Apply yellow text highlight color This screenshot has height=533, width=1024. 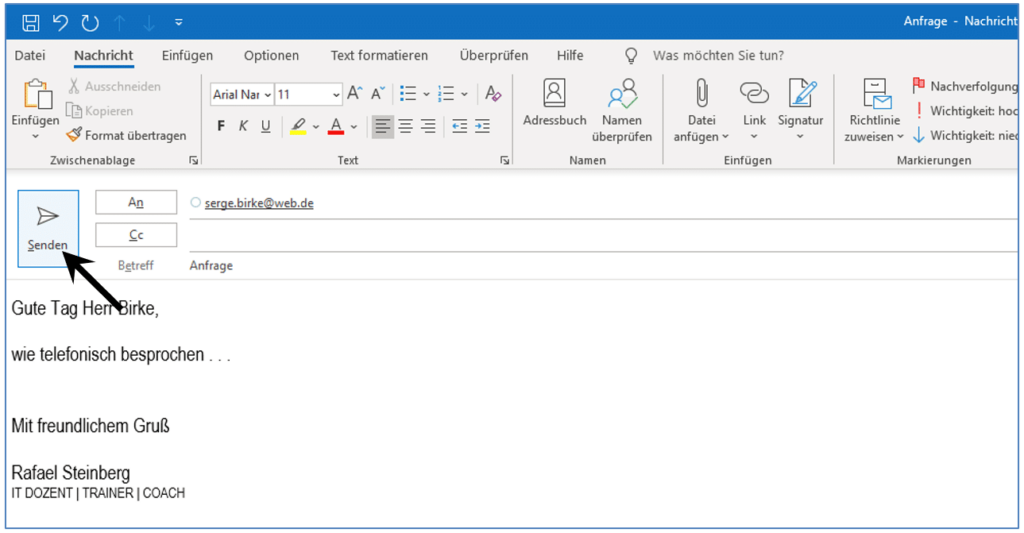(298, 126)
